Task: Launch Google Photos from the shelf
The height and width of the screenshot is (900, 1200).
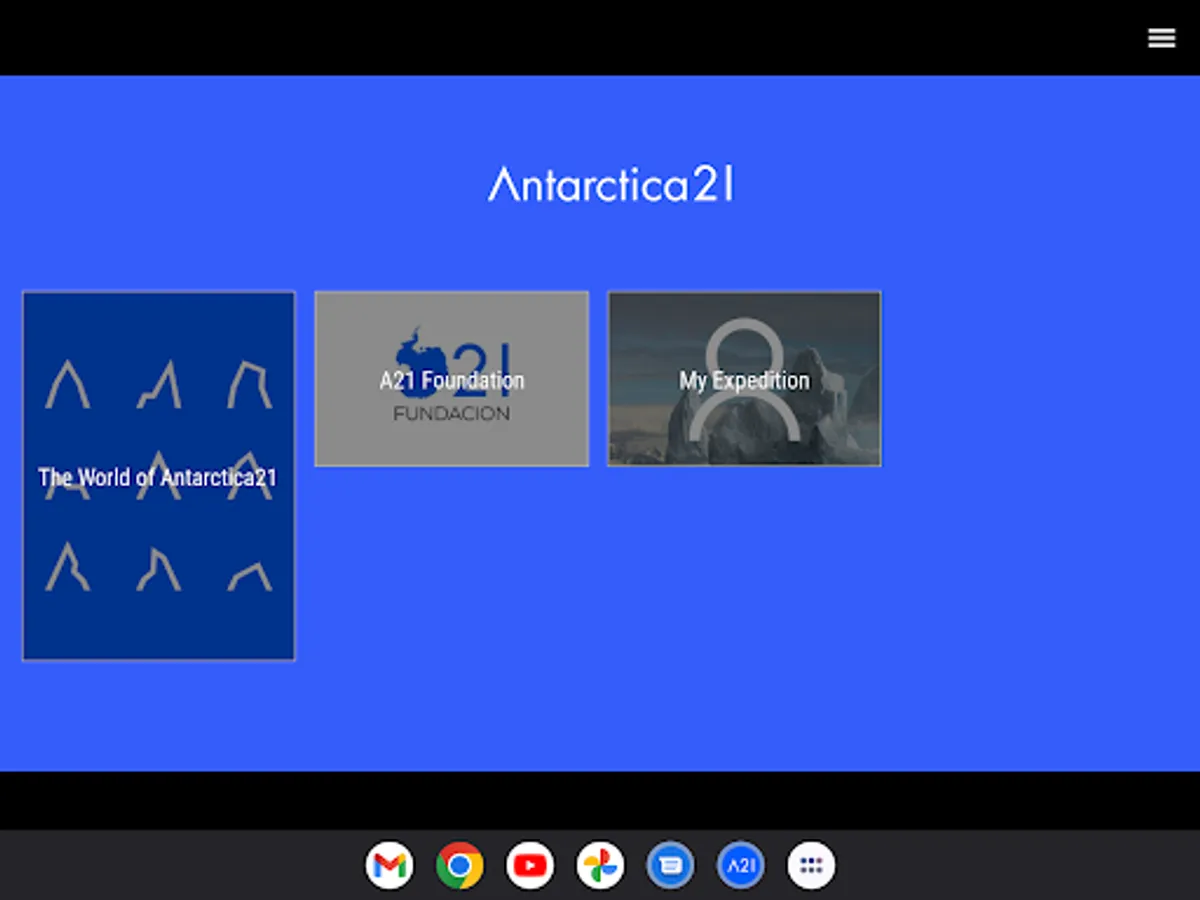Action: pos(600,865)
